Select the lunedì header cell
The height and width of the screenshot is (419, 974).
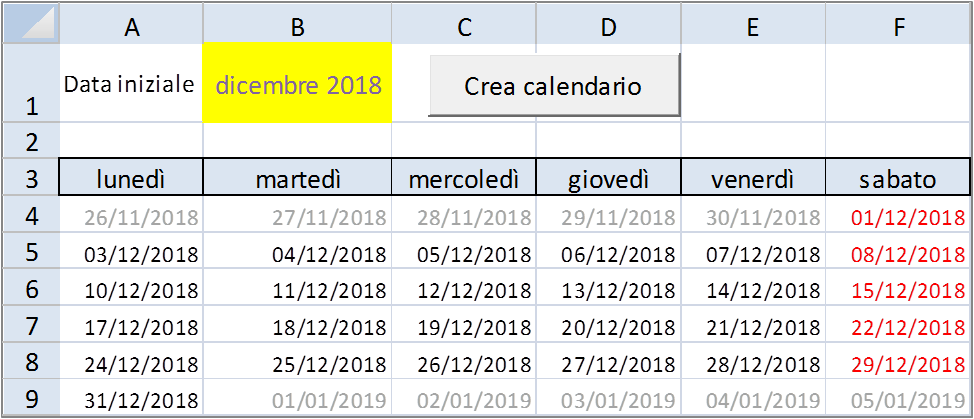coord(131,179)
